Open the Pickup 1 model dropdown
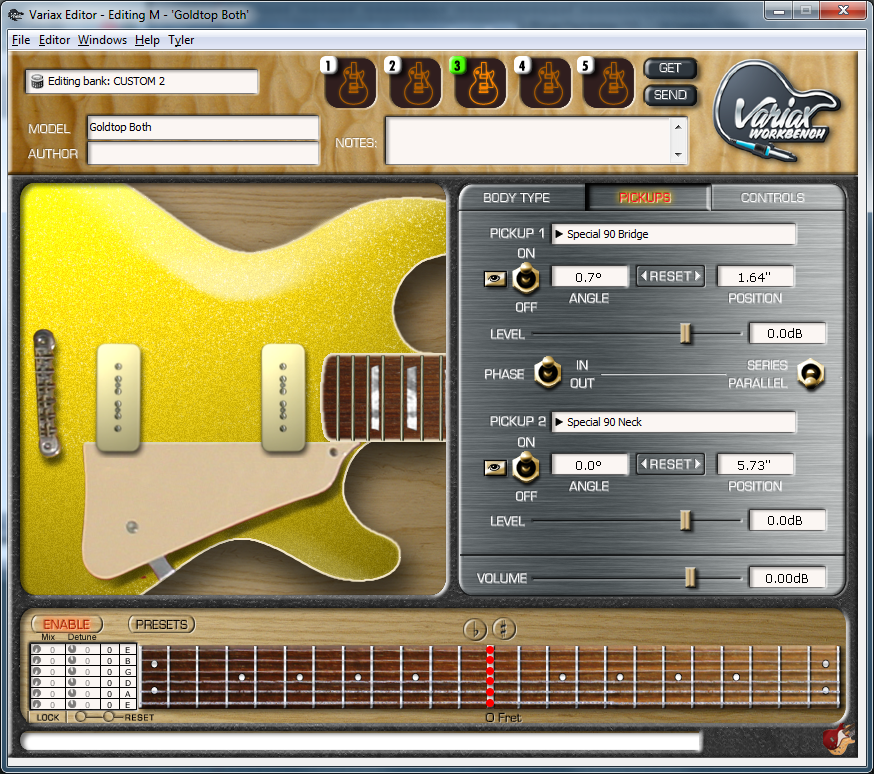The width and height of the screenshot is (874, 774). coord(673,234)
